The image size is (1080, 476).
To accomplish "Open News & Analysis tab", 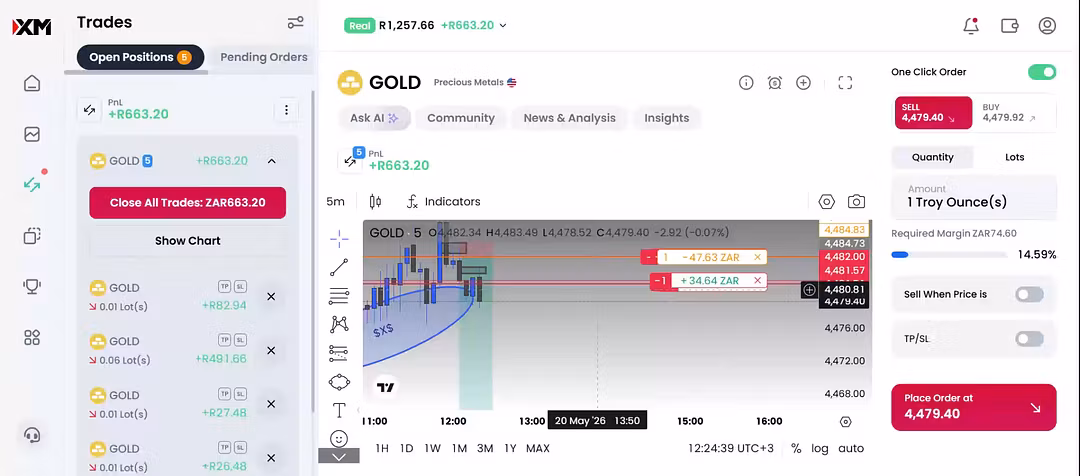I will pyautogui.click(x=570, y=118).
